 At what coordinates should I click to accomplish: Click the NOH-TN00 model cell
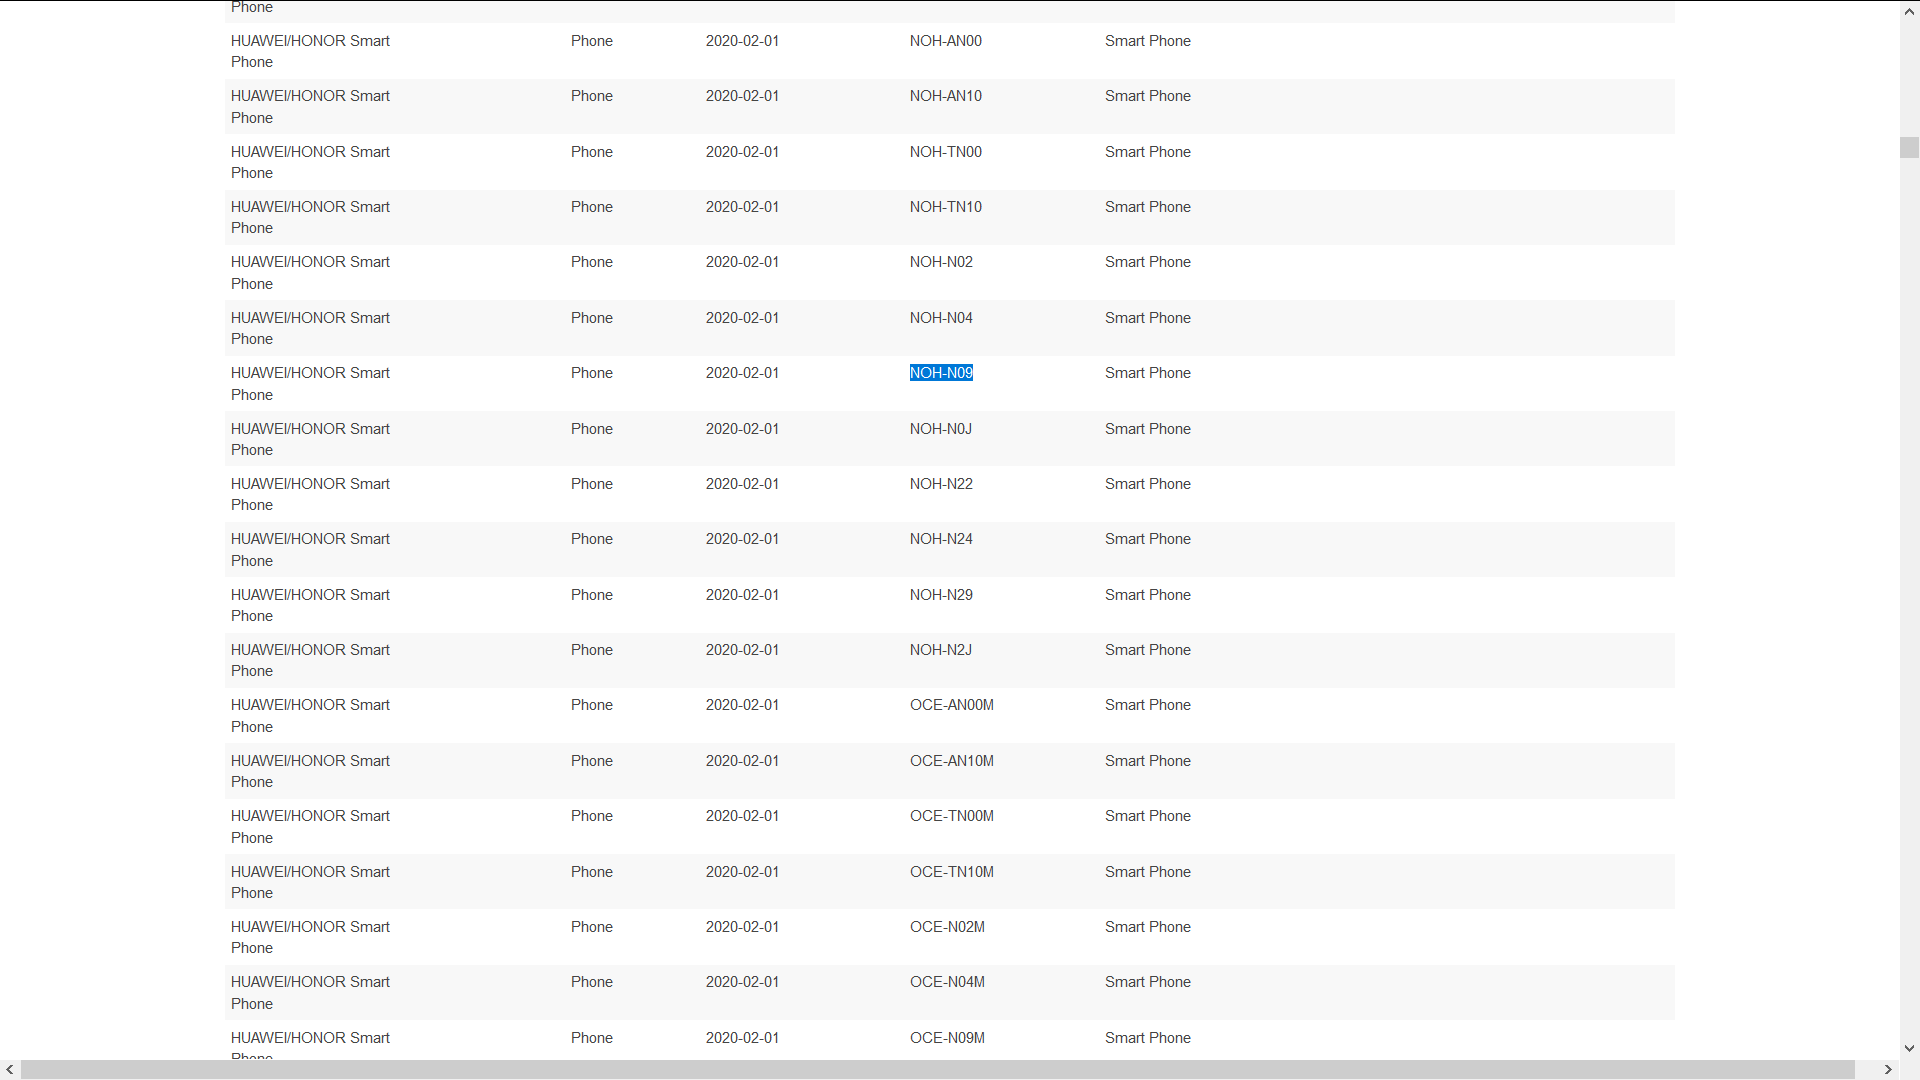(946, 152)
